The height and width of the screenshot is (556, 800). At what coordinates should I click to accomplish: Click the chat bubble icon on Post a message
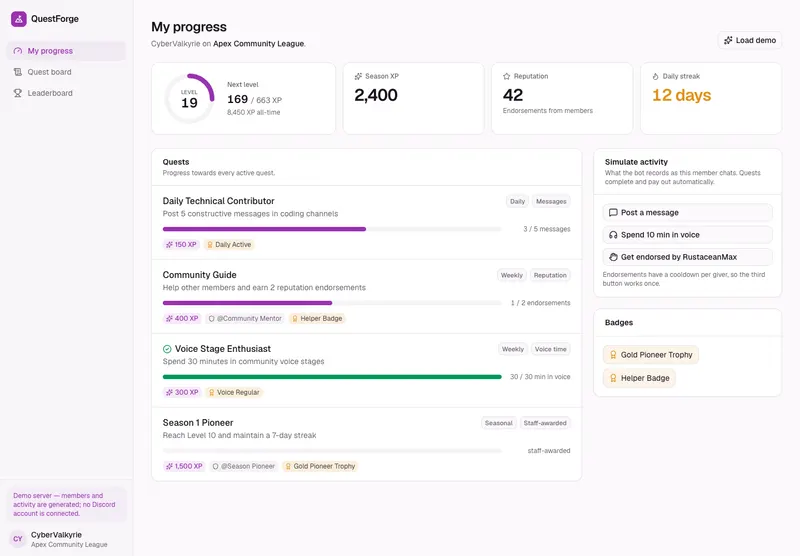[x=613, y=213]
